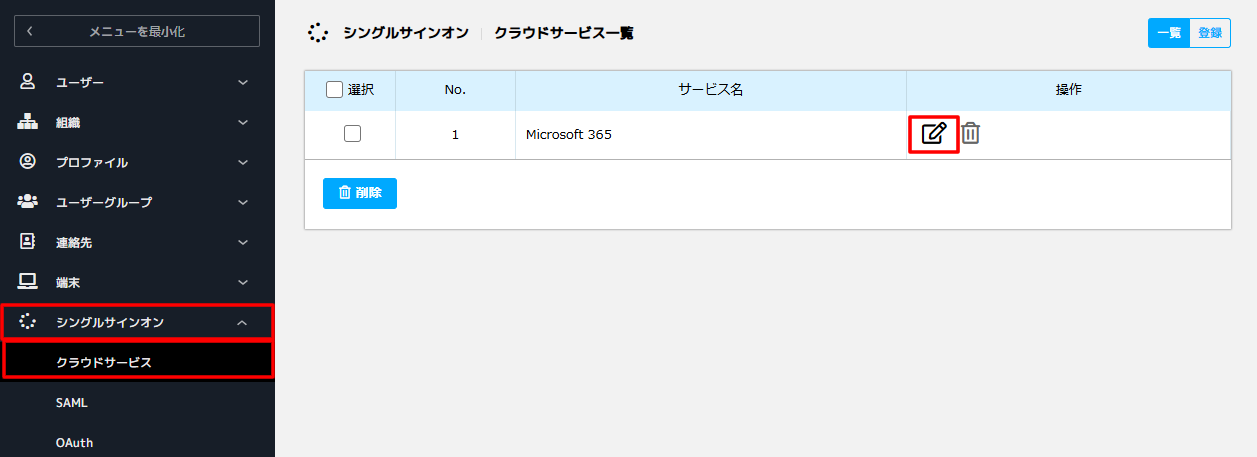This screenshot has width=1257, height=457.
Task: Select the 端末 menu label
Action: (x=68, y=282)
